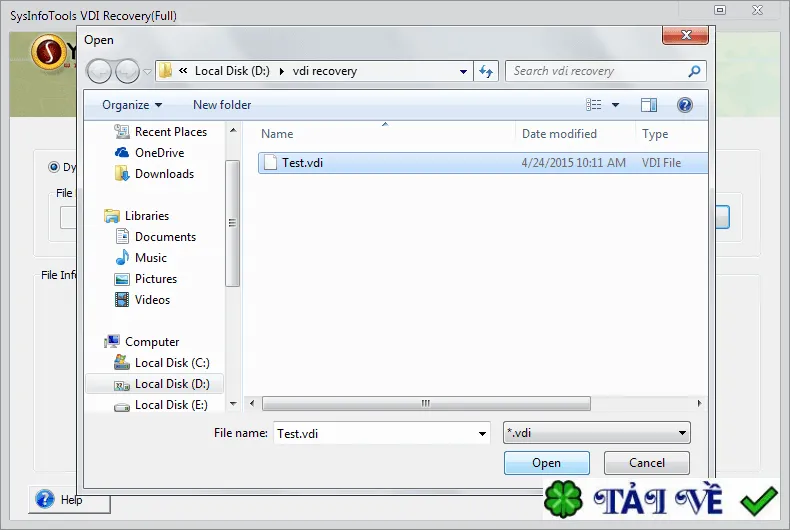
Task: Click the Recent Places icon
Action: [x=121, y=131]
